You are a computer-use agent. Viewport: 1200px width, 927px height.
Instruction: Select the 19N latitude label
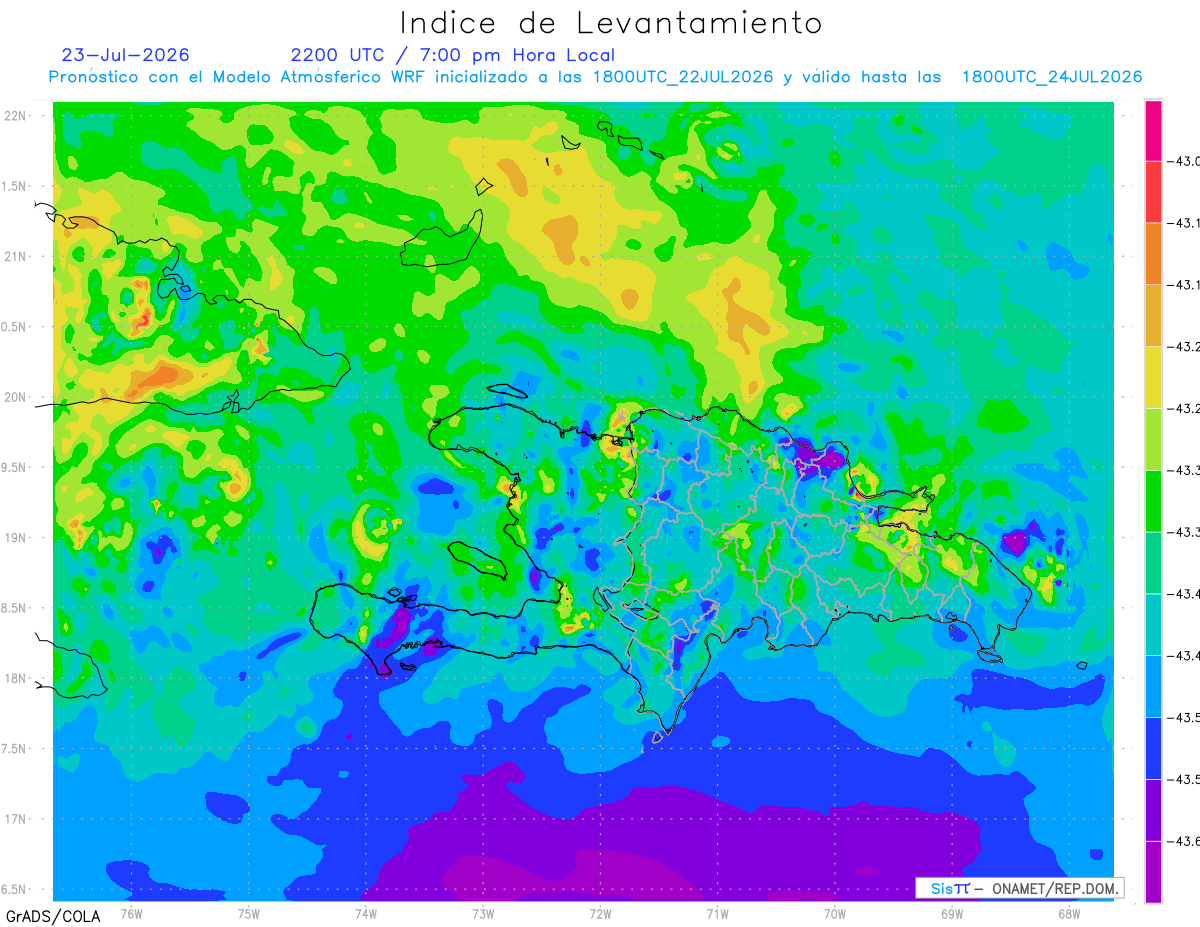[17, 537]
